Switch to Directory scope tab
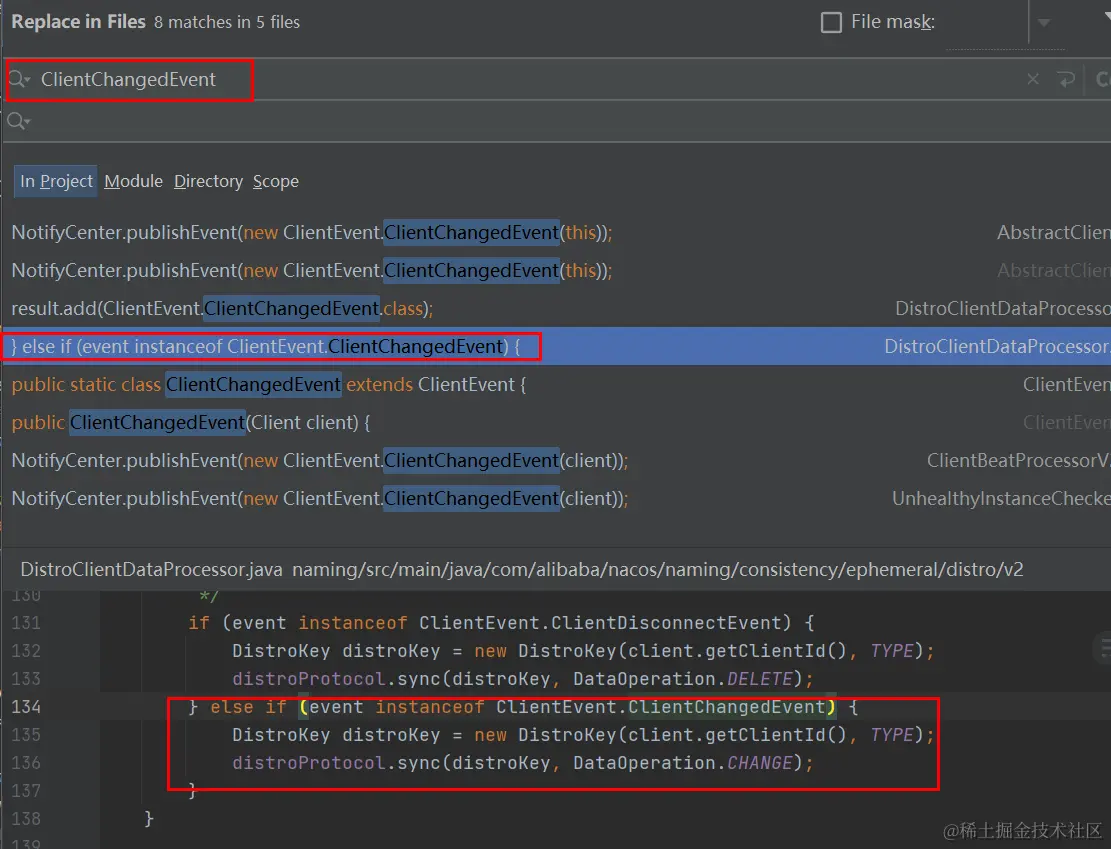Viewport: 1111px width, 849px height. pos(208,181)
